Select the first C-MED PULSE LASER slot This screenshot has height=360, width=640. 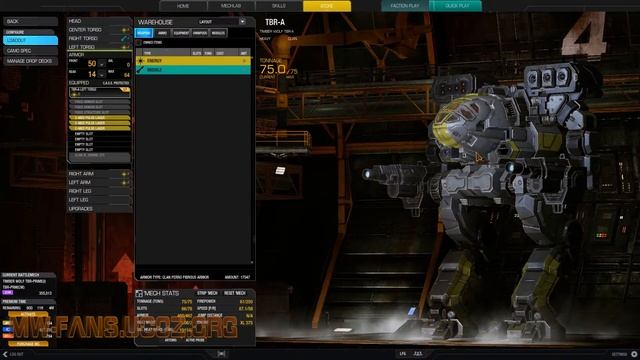point(100,118)
